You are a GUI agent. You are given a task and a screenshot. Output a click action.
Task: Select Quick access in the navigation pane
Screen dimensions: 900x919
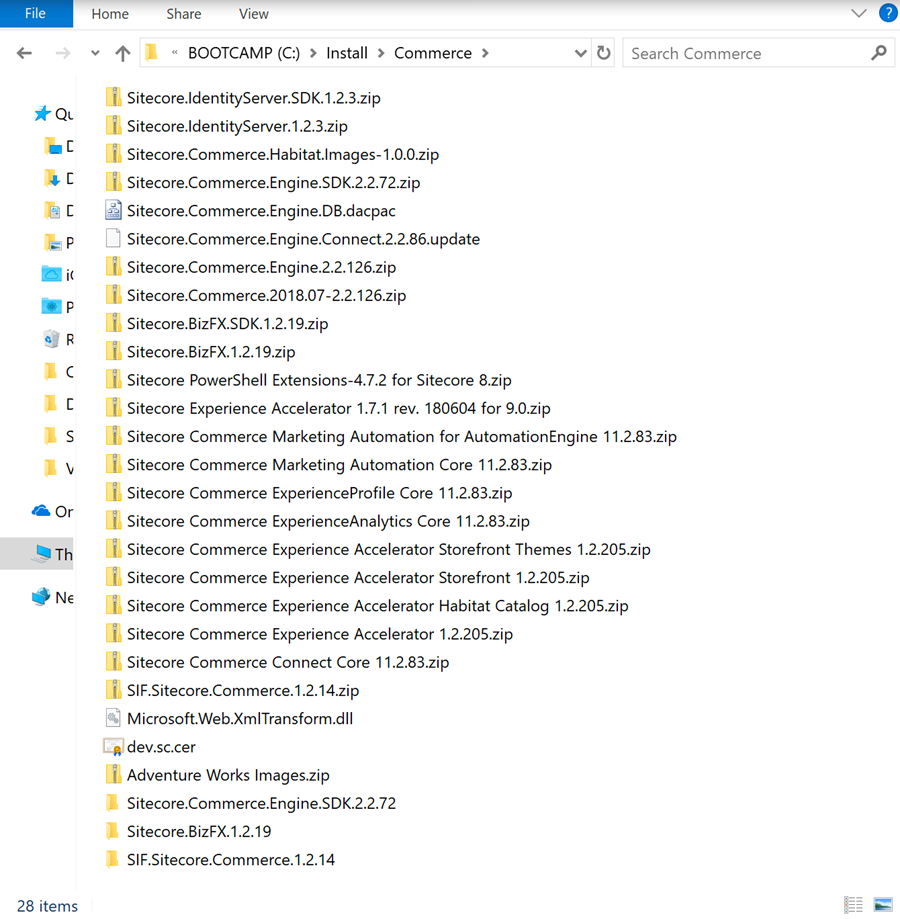pyautogui.click(x=53, y=114)
